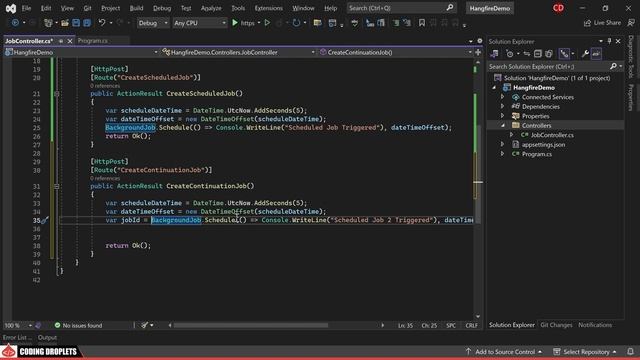The width and height of the screenshot is (640, 360).
Task: Collapse CreateScheduledJob method outline box
Action: [56, 93]
